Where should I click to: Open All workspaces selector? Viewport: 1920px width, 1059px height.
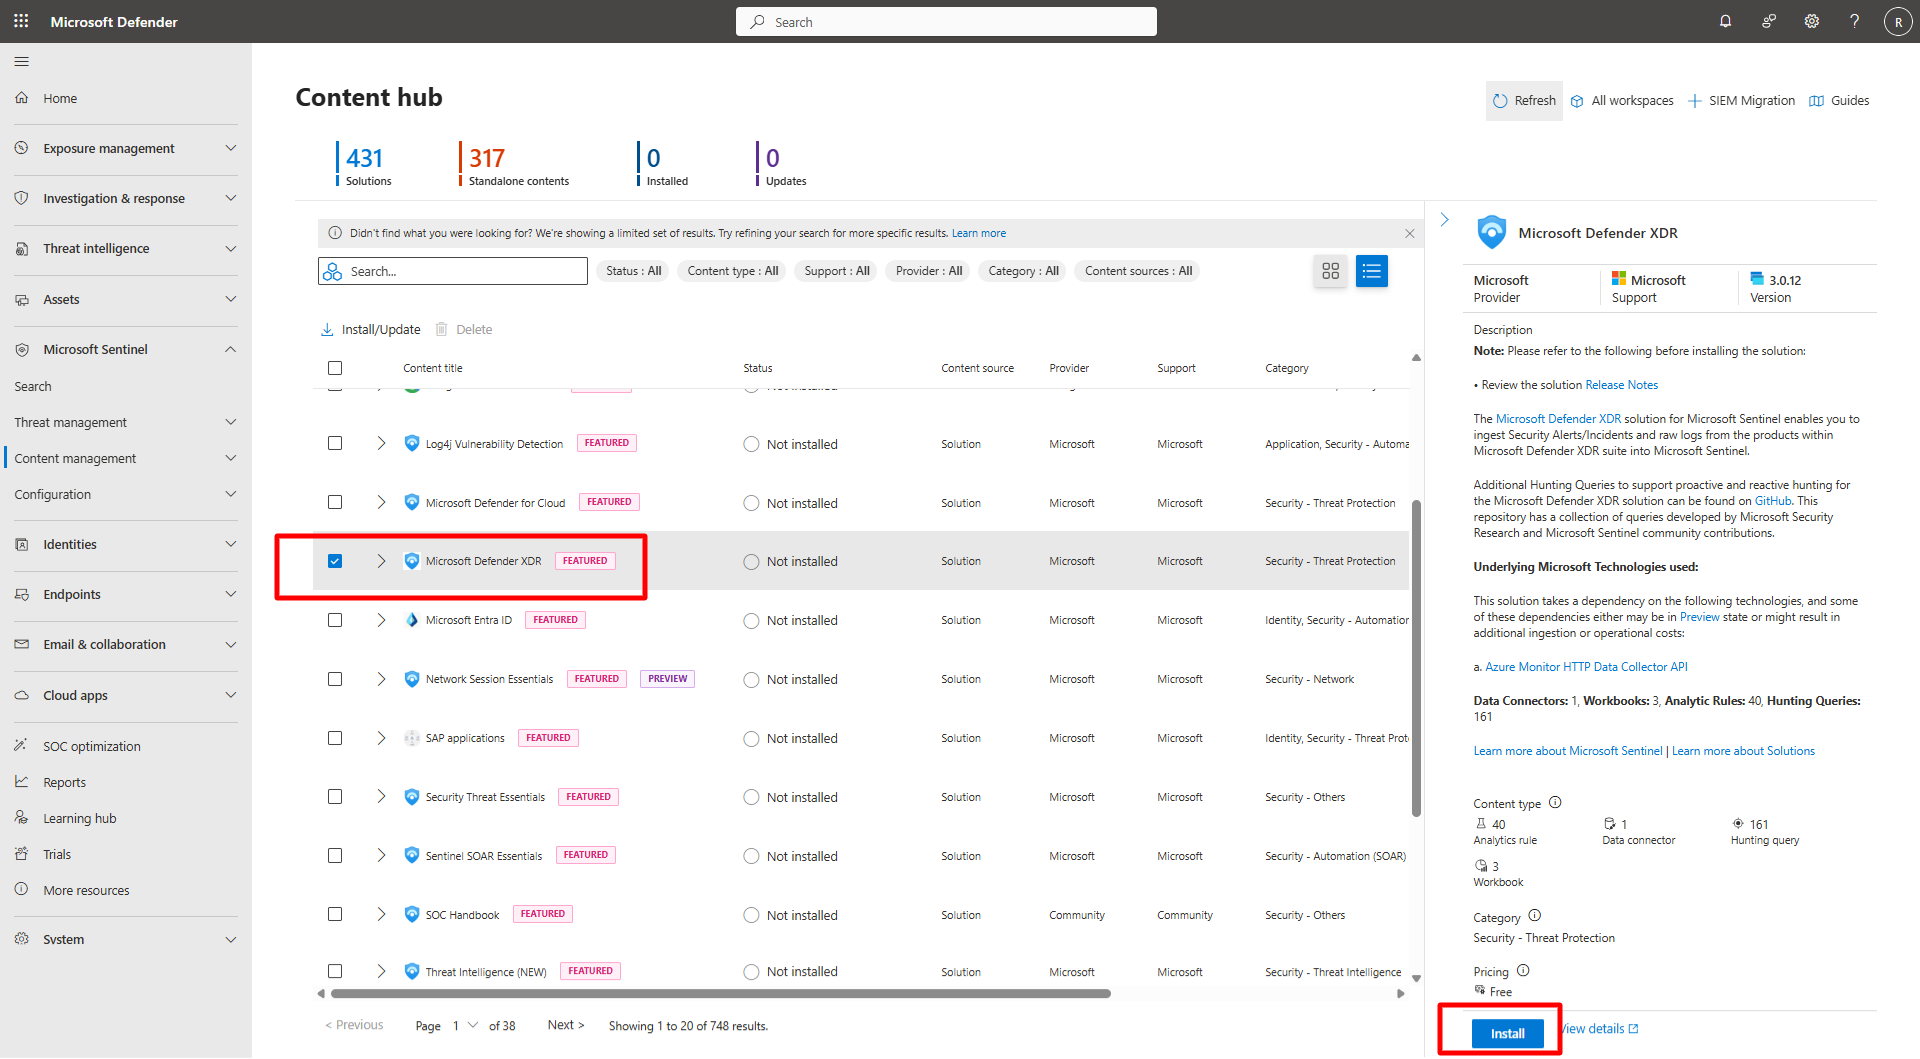click(x=1622, y=101)
